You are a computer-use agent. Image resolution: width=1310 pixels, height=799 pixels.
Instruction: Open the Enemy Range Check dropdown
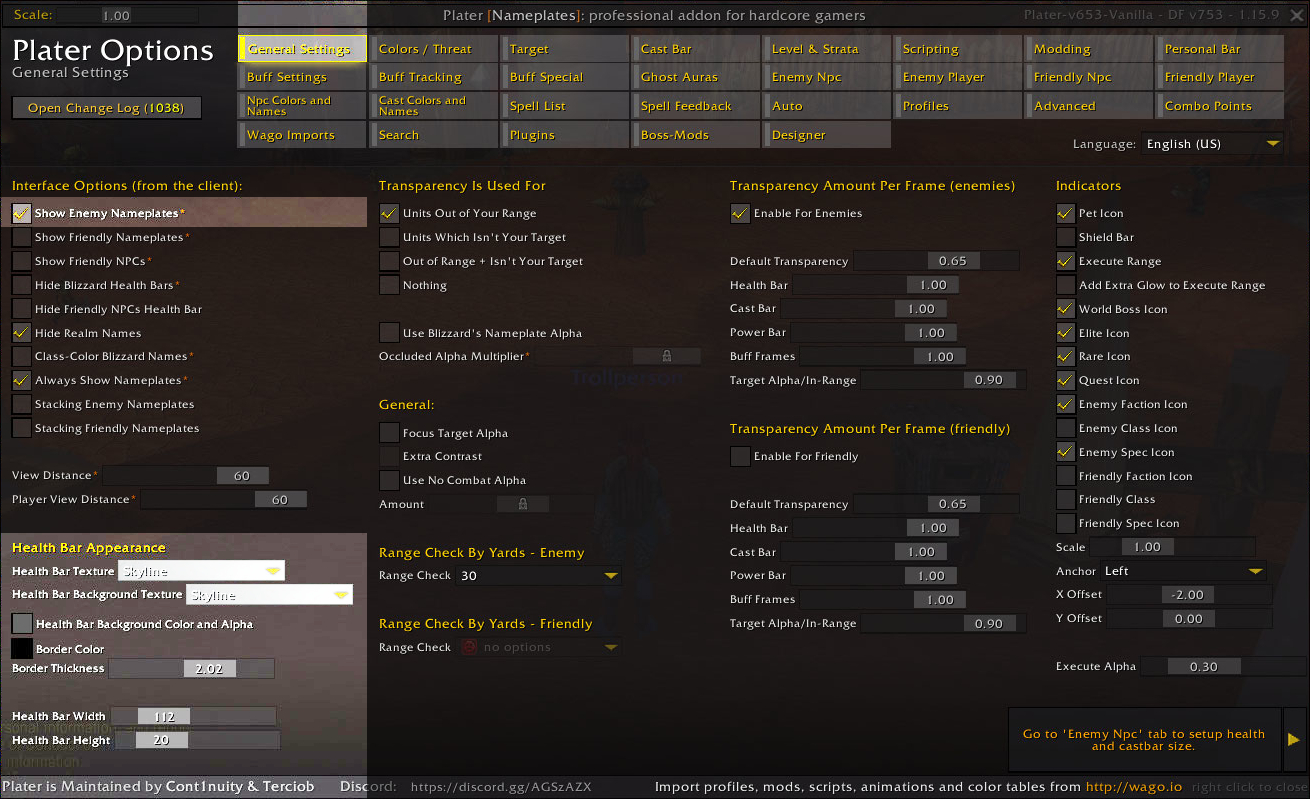pos(539,576)
